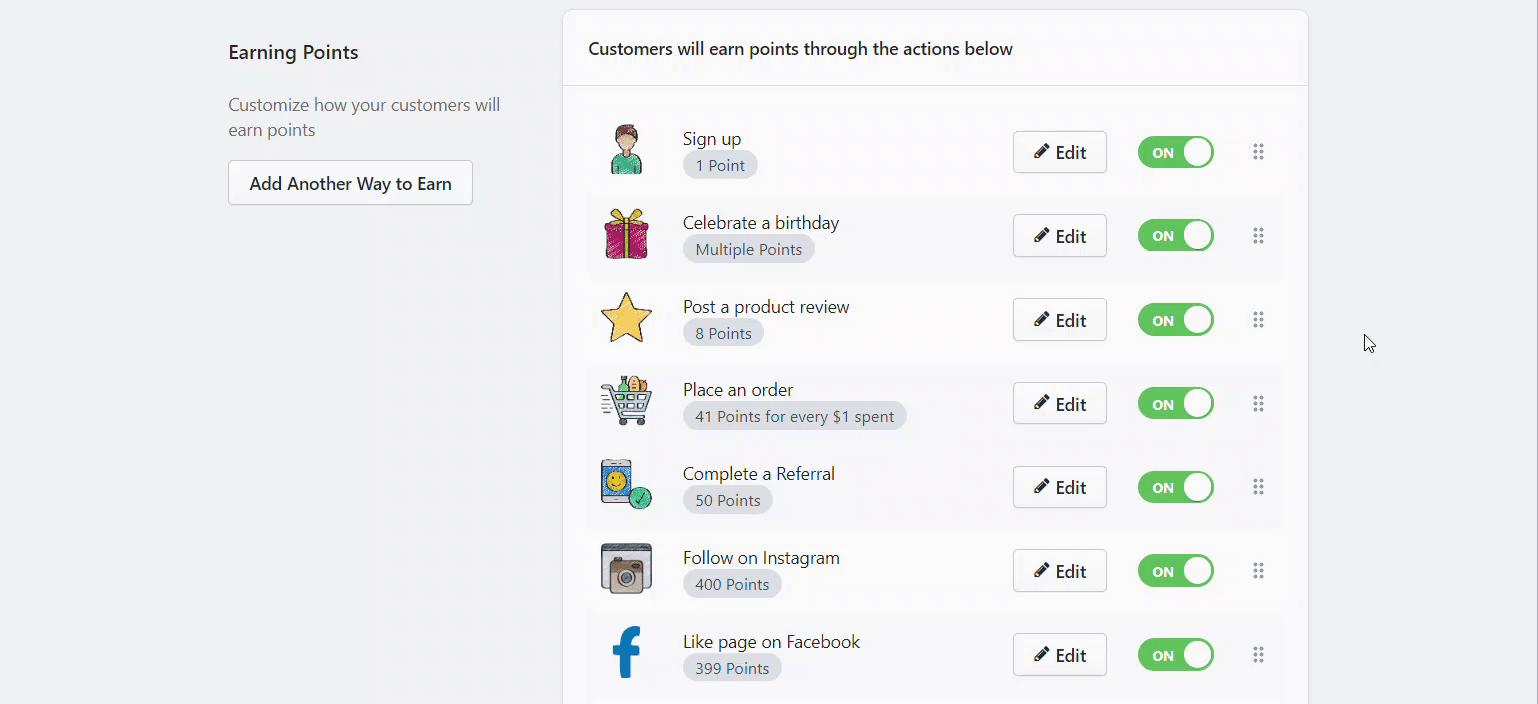Screen dimensions: 1538x704
Task: Grab the drag handle for Sign up row
Action: pos(1258,152)
